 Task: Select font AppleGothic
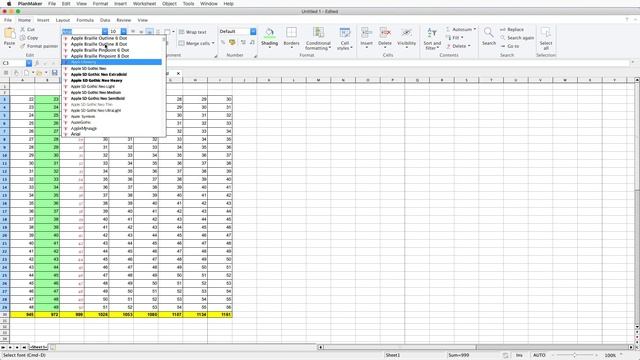click(x=112, y=122)
